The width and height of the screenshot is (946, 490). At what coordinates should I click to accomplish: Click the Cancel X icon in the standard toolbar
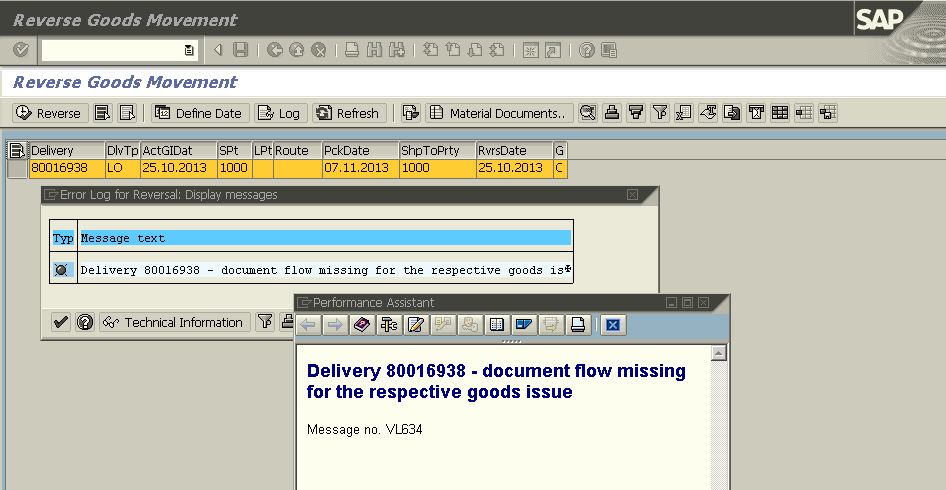coord(319,50)
